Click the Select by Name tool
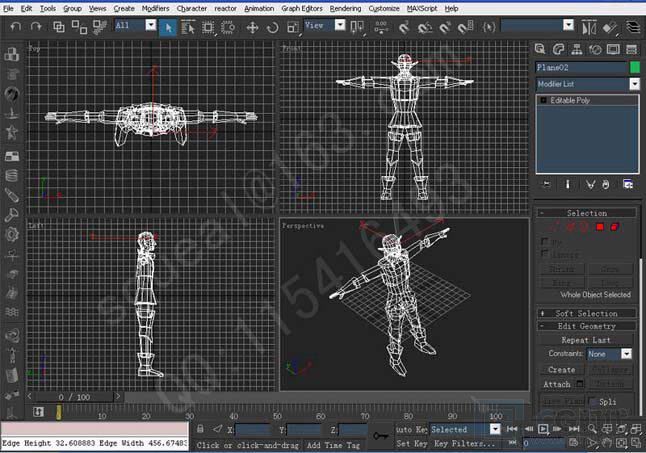The height and width of the screenshot is (453, 646). [188, 28]
